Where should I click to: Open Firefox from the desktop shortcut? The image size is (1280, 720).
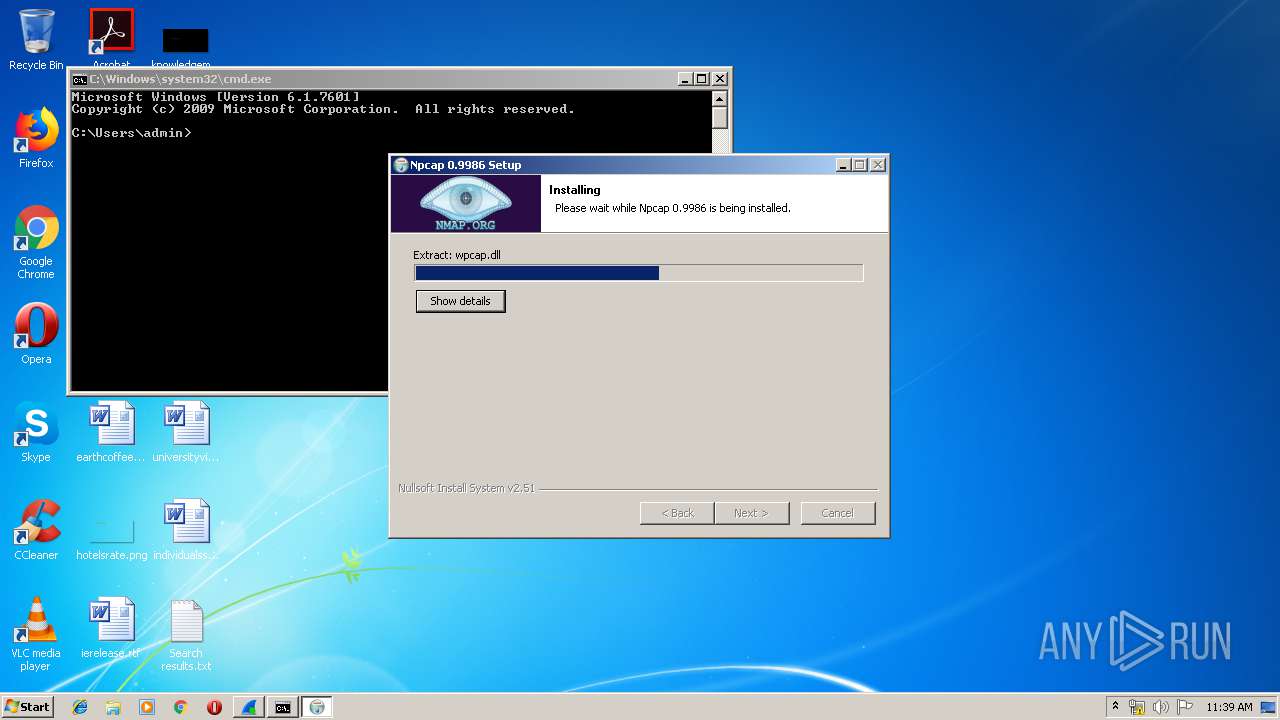tap(36, 138)
